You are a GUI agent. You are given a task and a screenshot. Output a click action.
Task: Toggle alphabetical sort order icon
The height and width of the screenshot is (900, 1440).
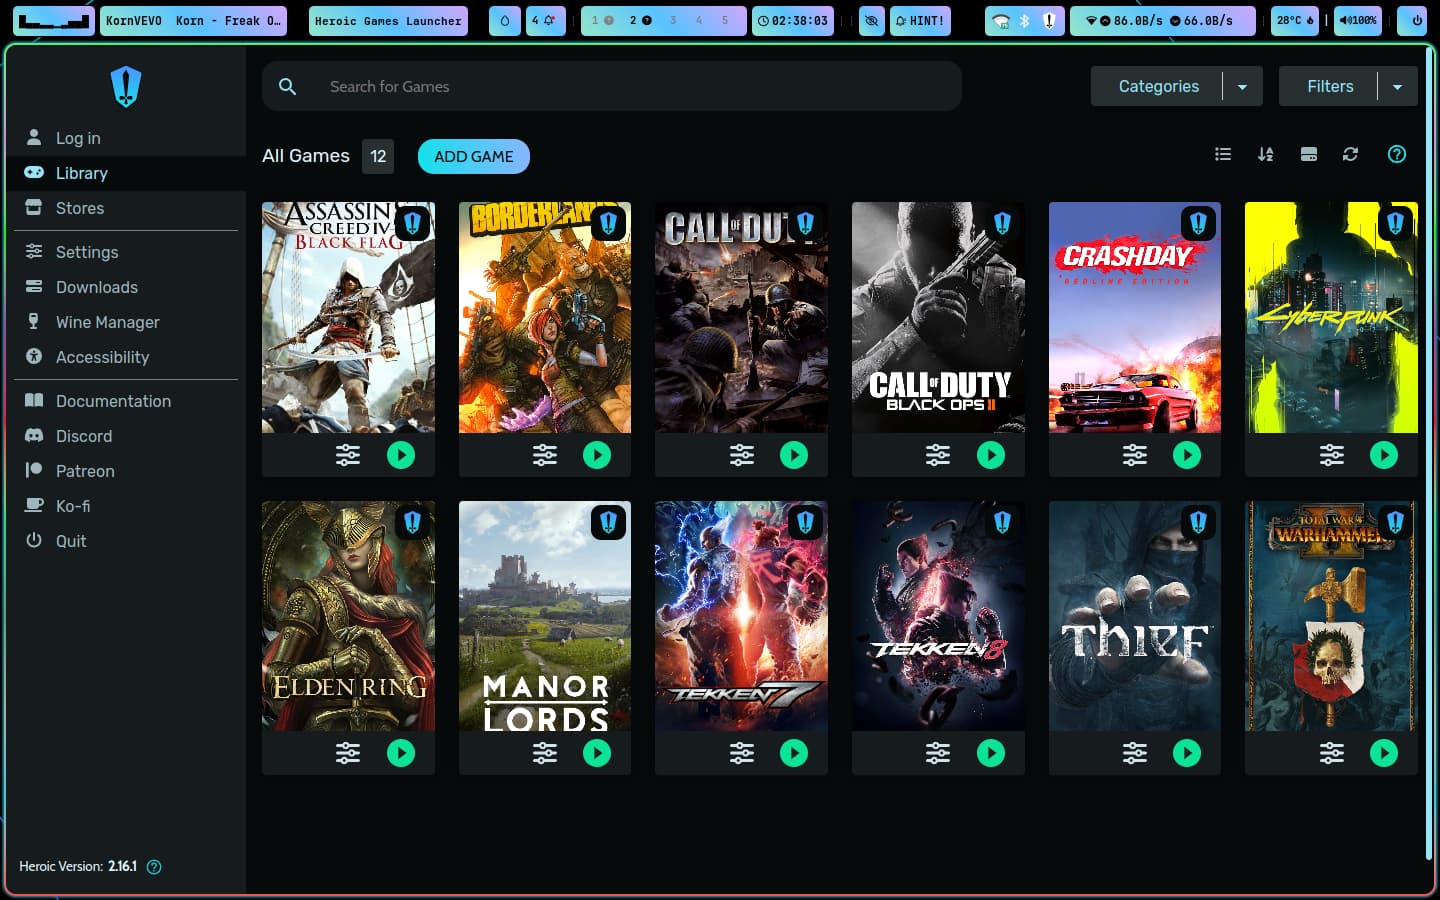tap(1266, 154)
